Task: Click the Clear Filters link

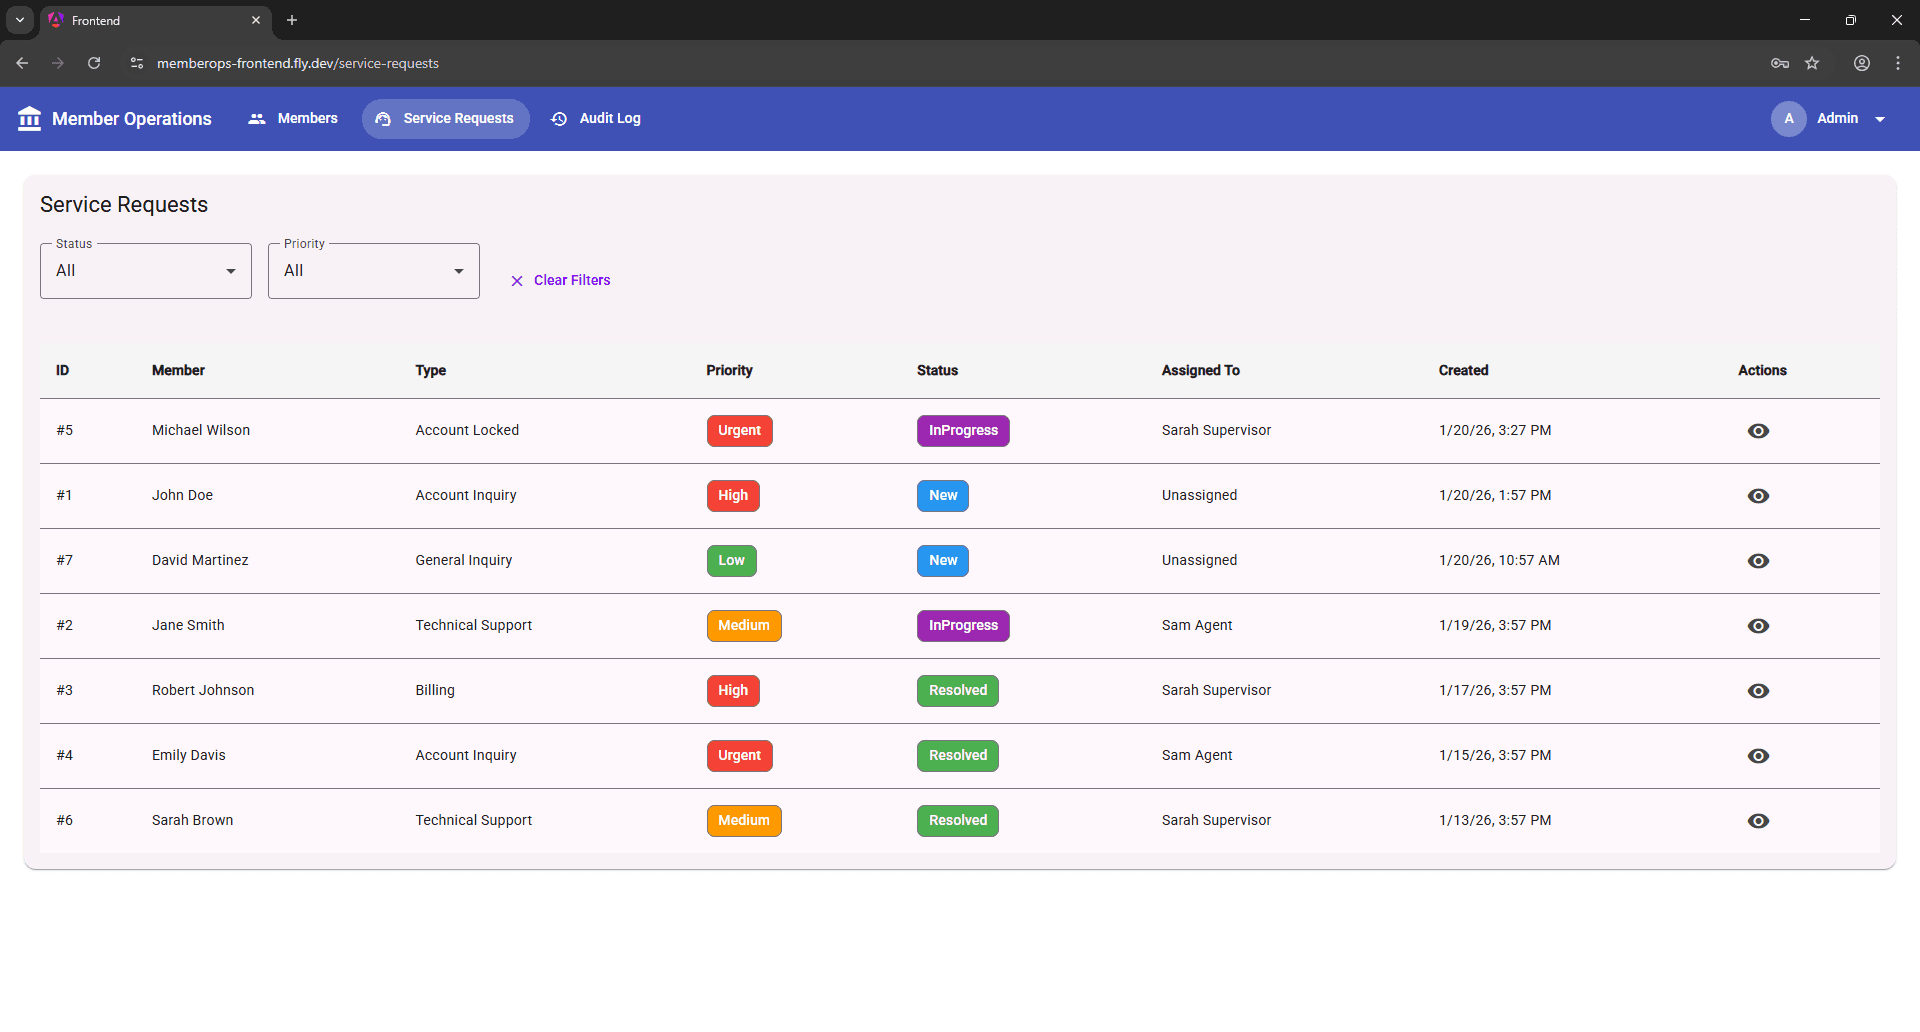Action: (x=571, y=280)
